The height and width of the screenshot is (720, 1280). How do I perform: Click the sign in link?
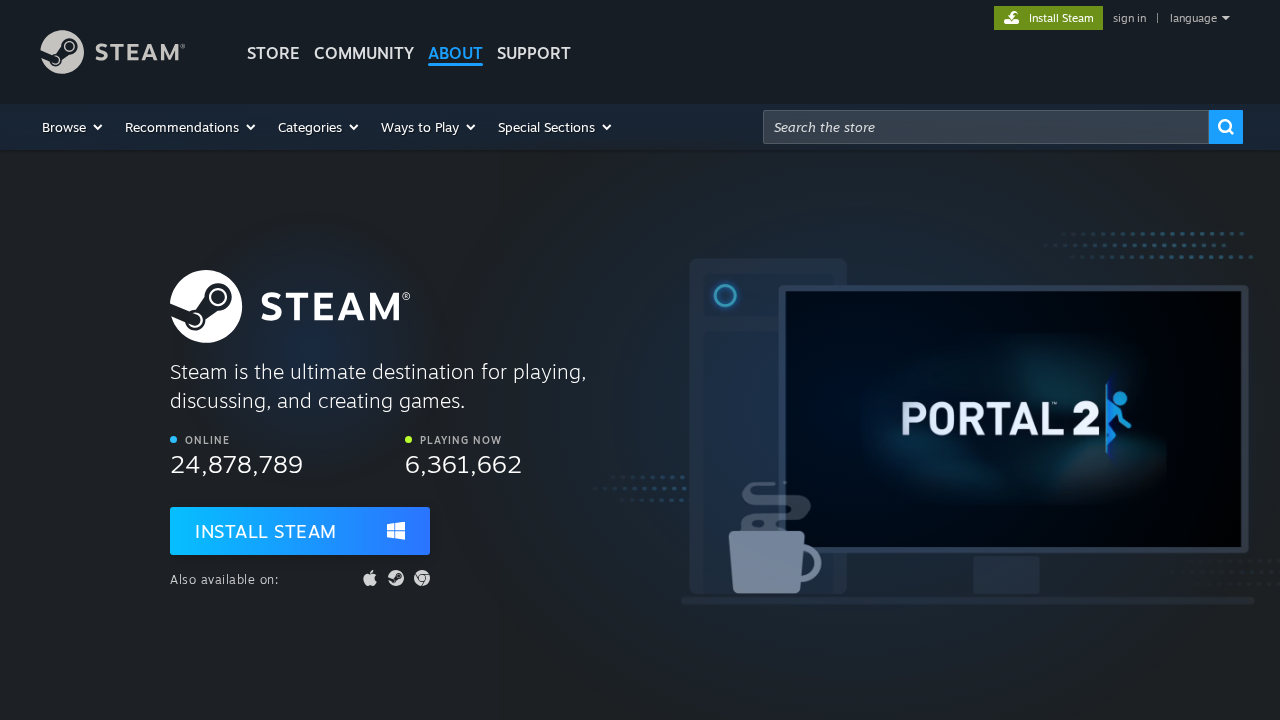click(1130, 18)
